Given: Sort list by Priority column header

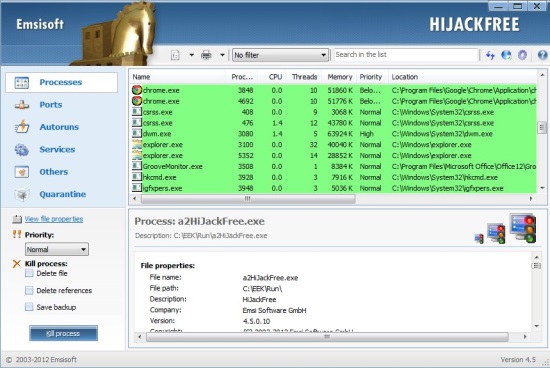Looking at the screenshot, I should (x=372, y=77).
